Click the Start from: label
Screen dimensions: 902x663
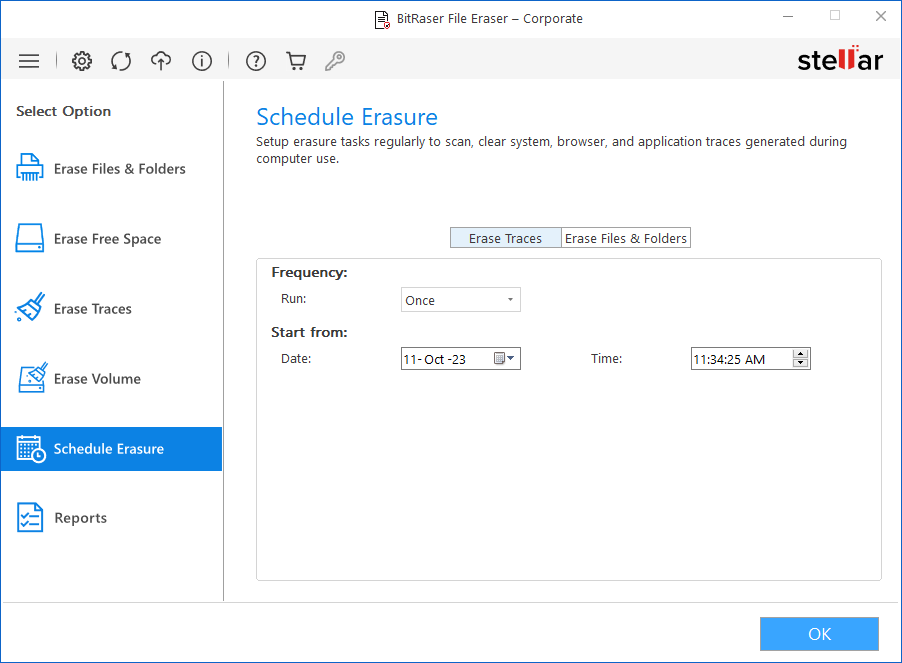point(309,332)
